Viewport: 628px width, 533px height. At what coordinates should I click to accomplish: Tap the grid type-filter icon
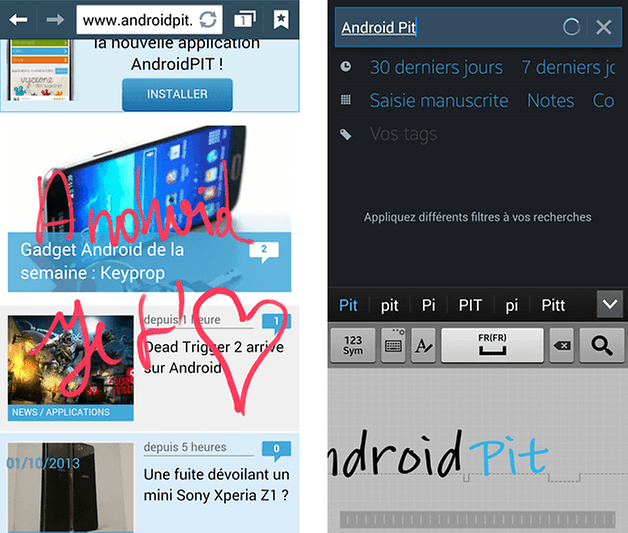(346, 100)
